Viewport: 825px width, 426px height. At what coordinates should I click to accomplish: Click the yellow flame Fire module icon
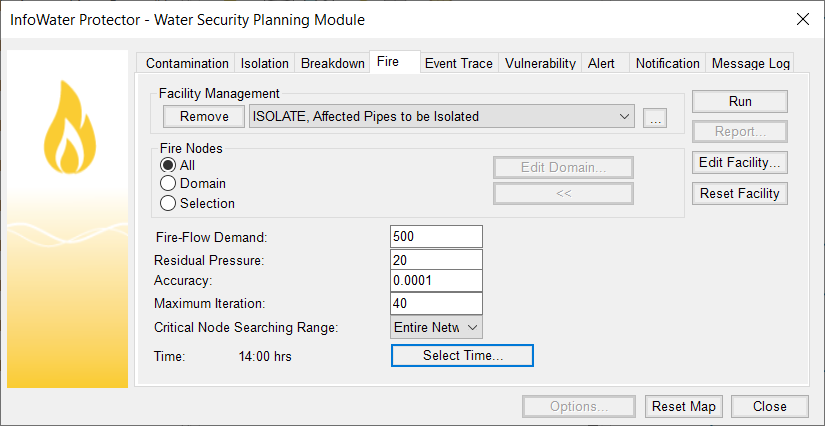69,127
